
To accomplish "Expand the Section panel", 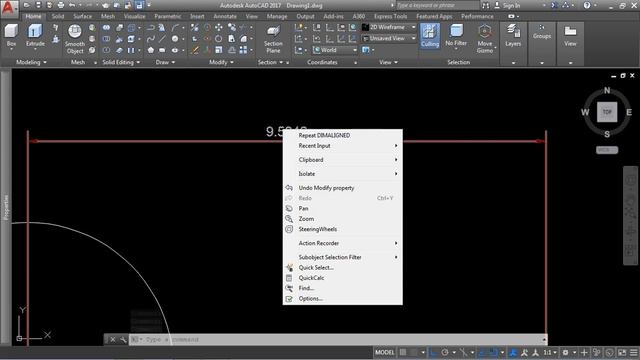I will (270, 62).
